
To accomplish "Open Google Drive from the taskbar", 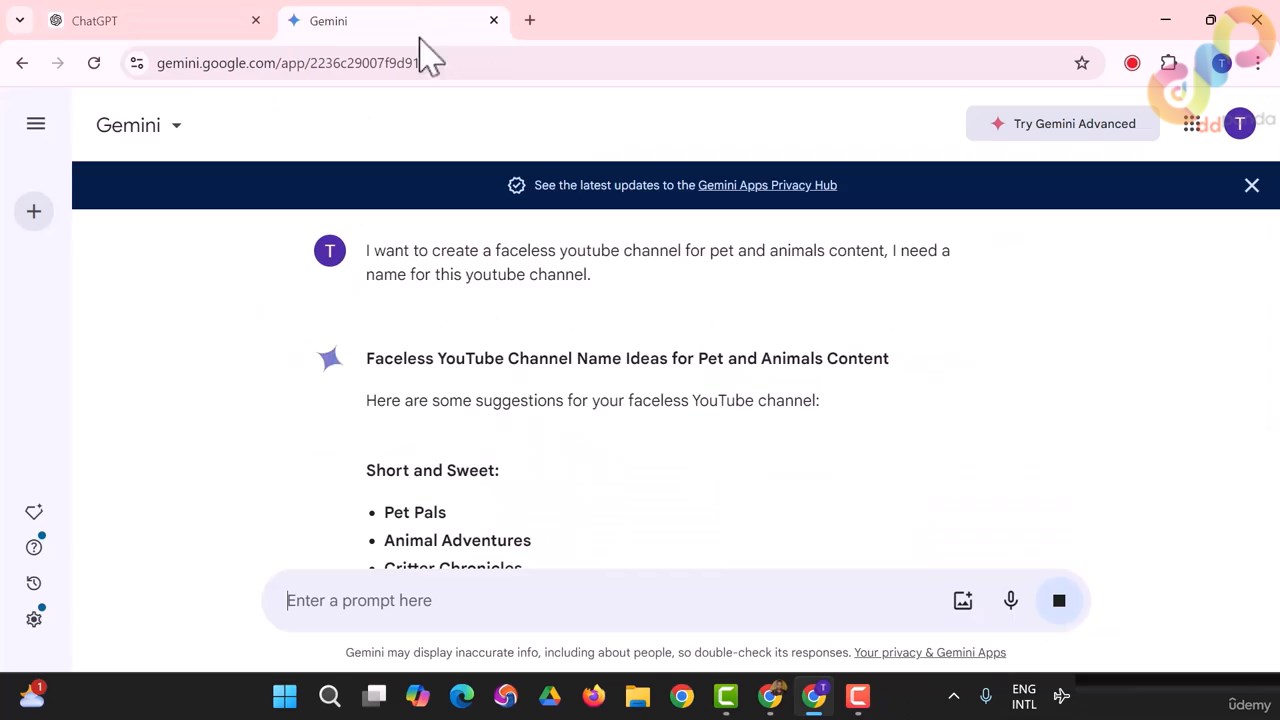I will (550, 696).
